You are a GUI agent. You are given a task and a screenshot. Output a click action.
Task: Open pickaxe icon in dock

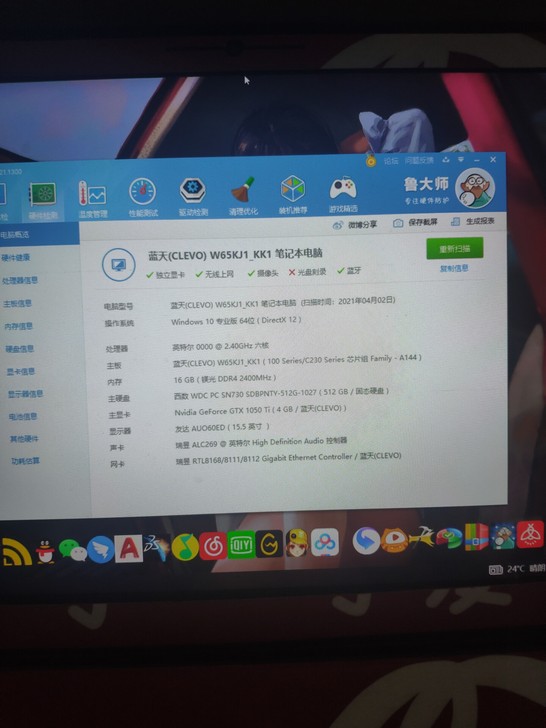(x=422, y=538)
